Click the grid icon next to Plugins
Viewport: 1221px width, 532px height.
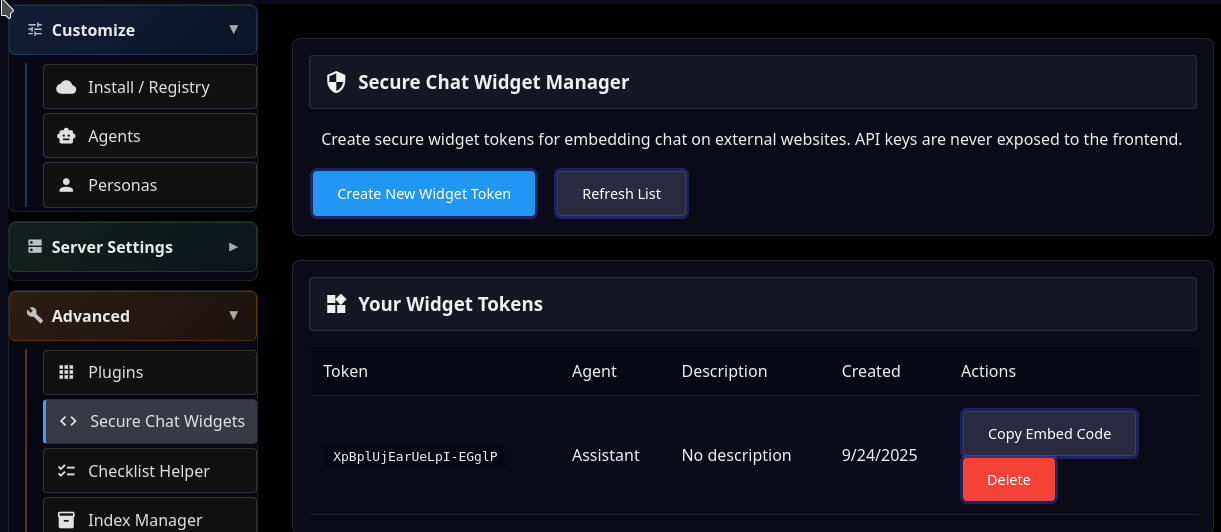click(x=67, y=372)
